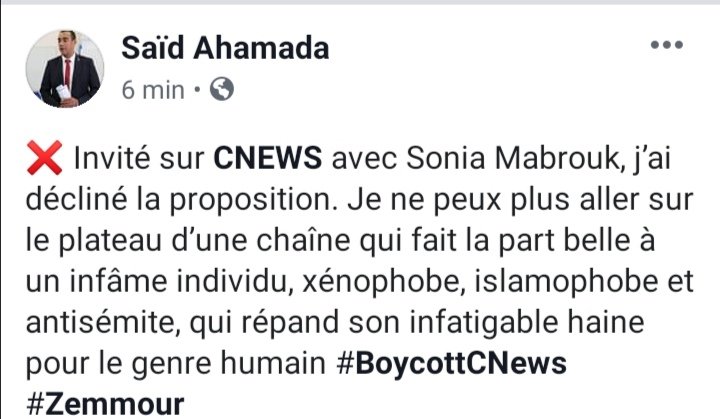
Task: Open the post options three-dots menu
Action: [x=667, y=46]
